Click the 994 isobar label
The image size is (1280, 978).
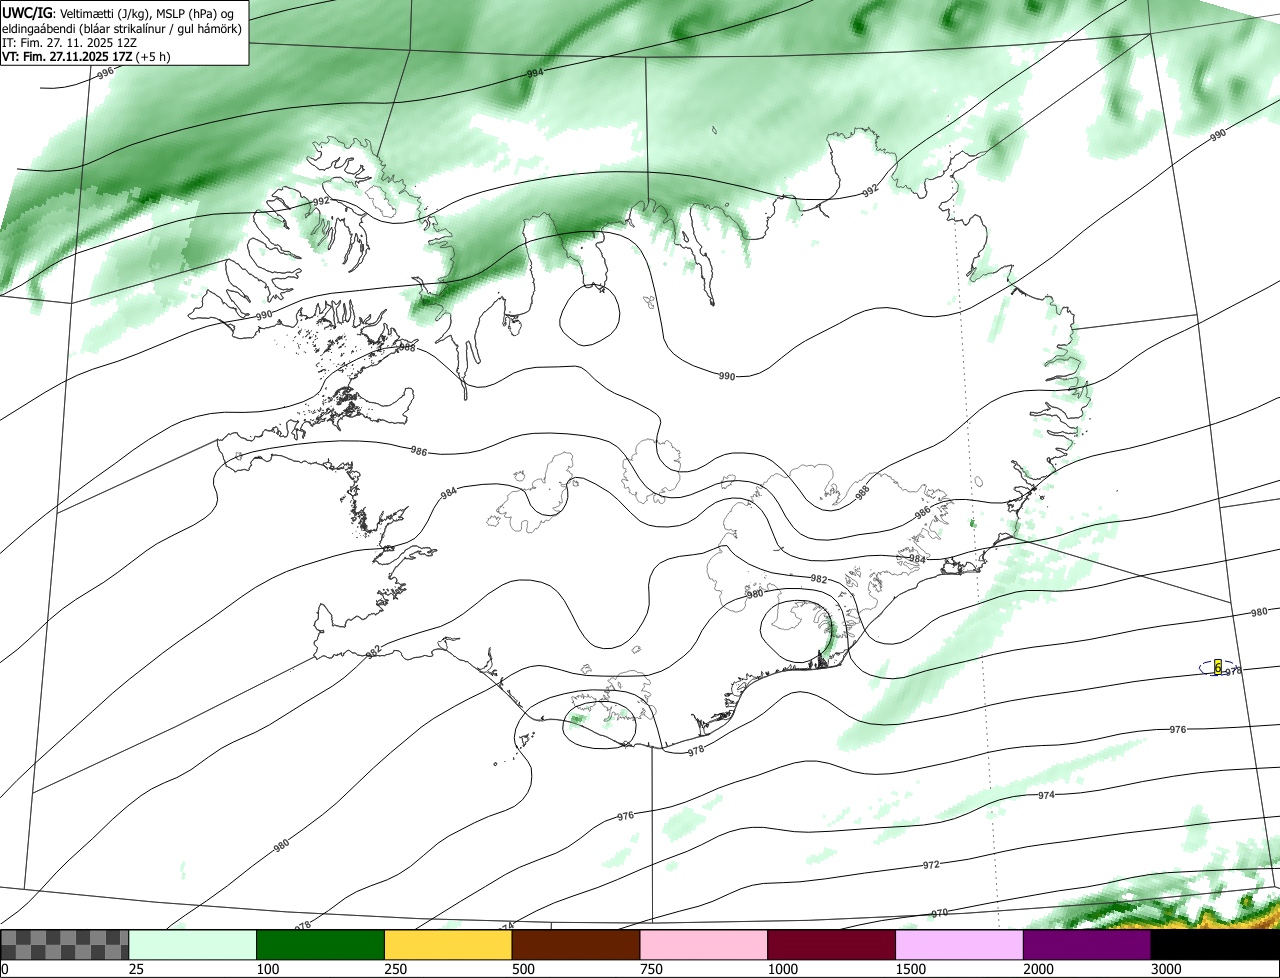[x=535, y=73]
